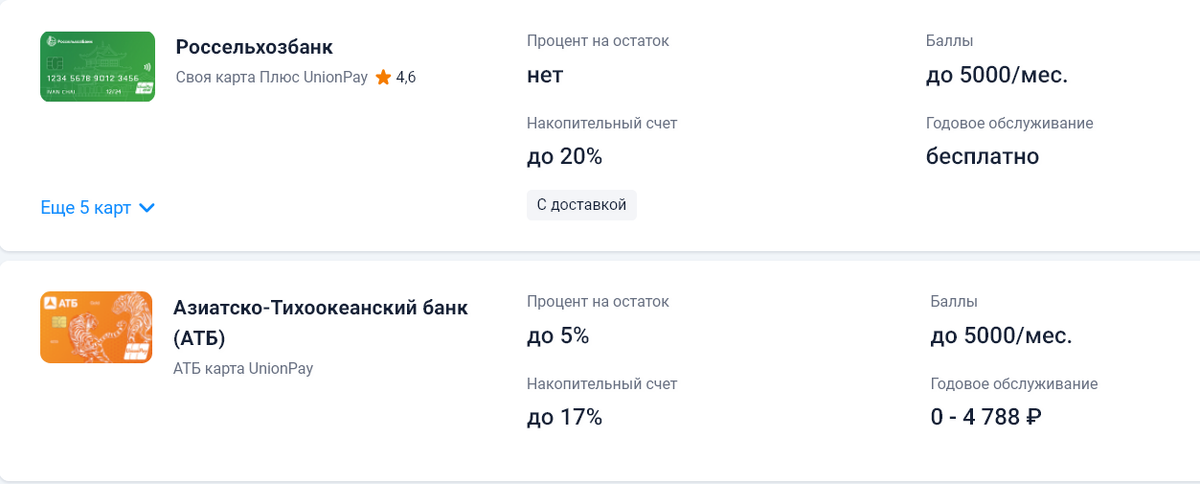Click Россельхозбанк 'Накопительный счет' label
Viewport: 1200px width, 484px height.
(602, 123)
